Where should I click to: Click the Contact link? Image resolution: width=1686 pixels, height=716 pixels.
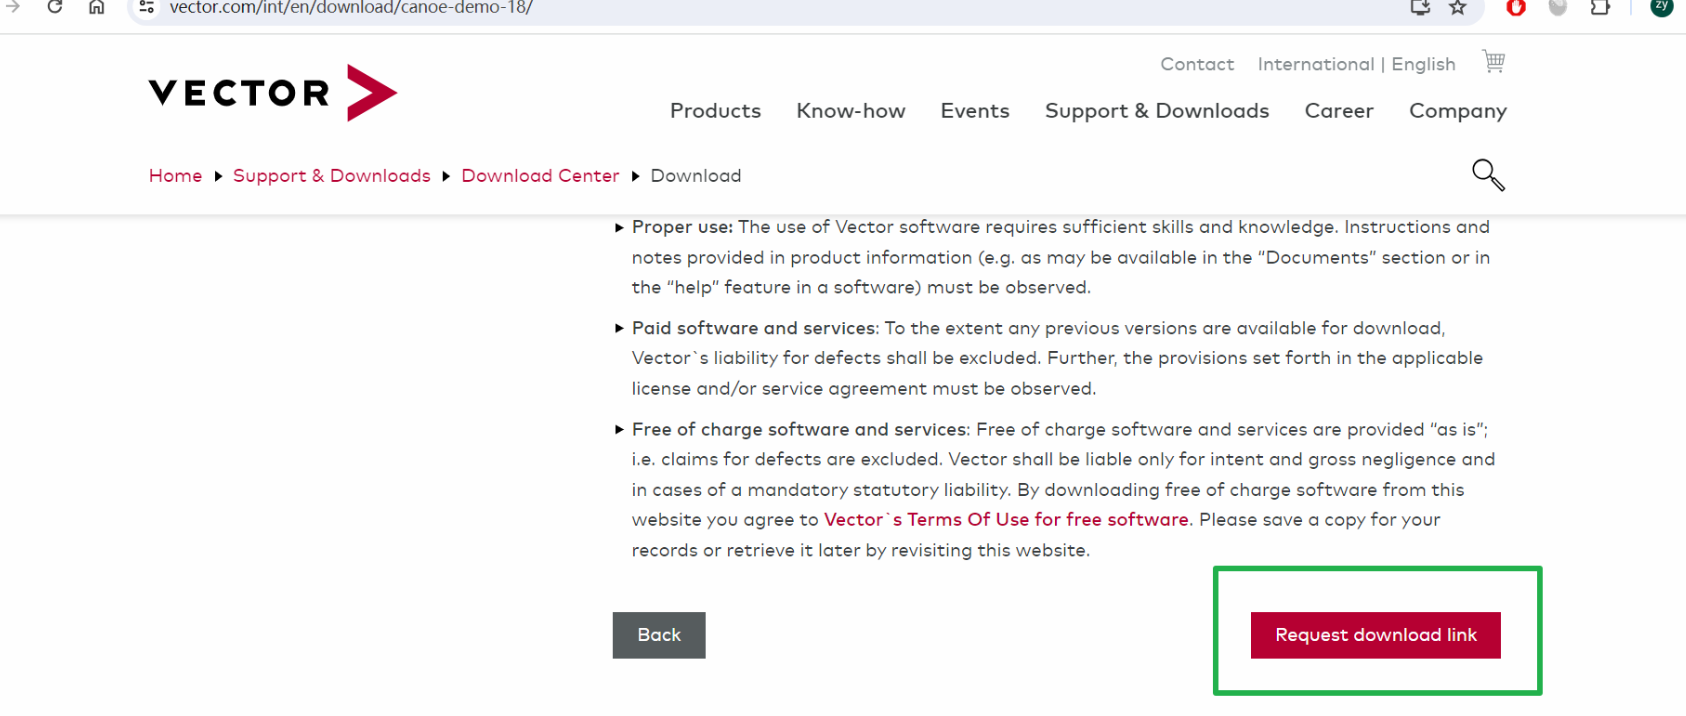click(1197, 64)
